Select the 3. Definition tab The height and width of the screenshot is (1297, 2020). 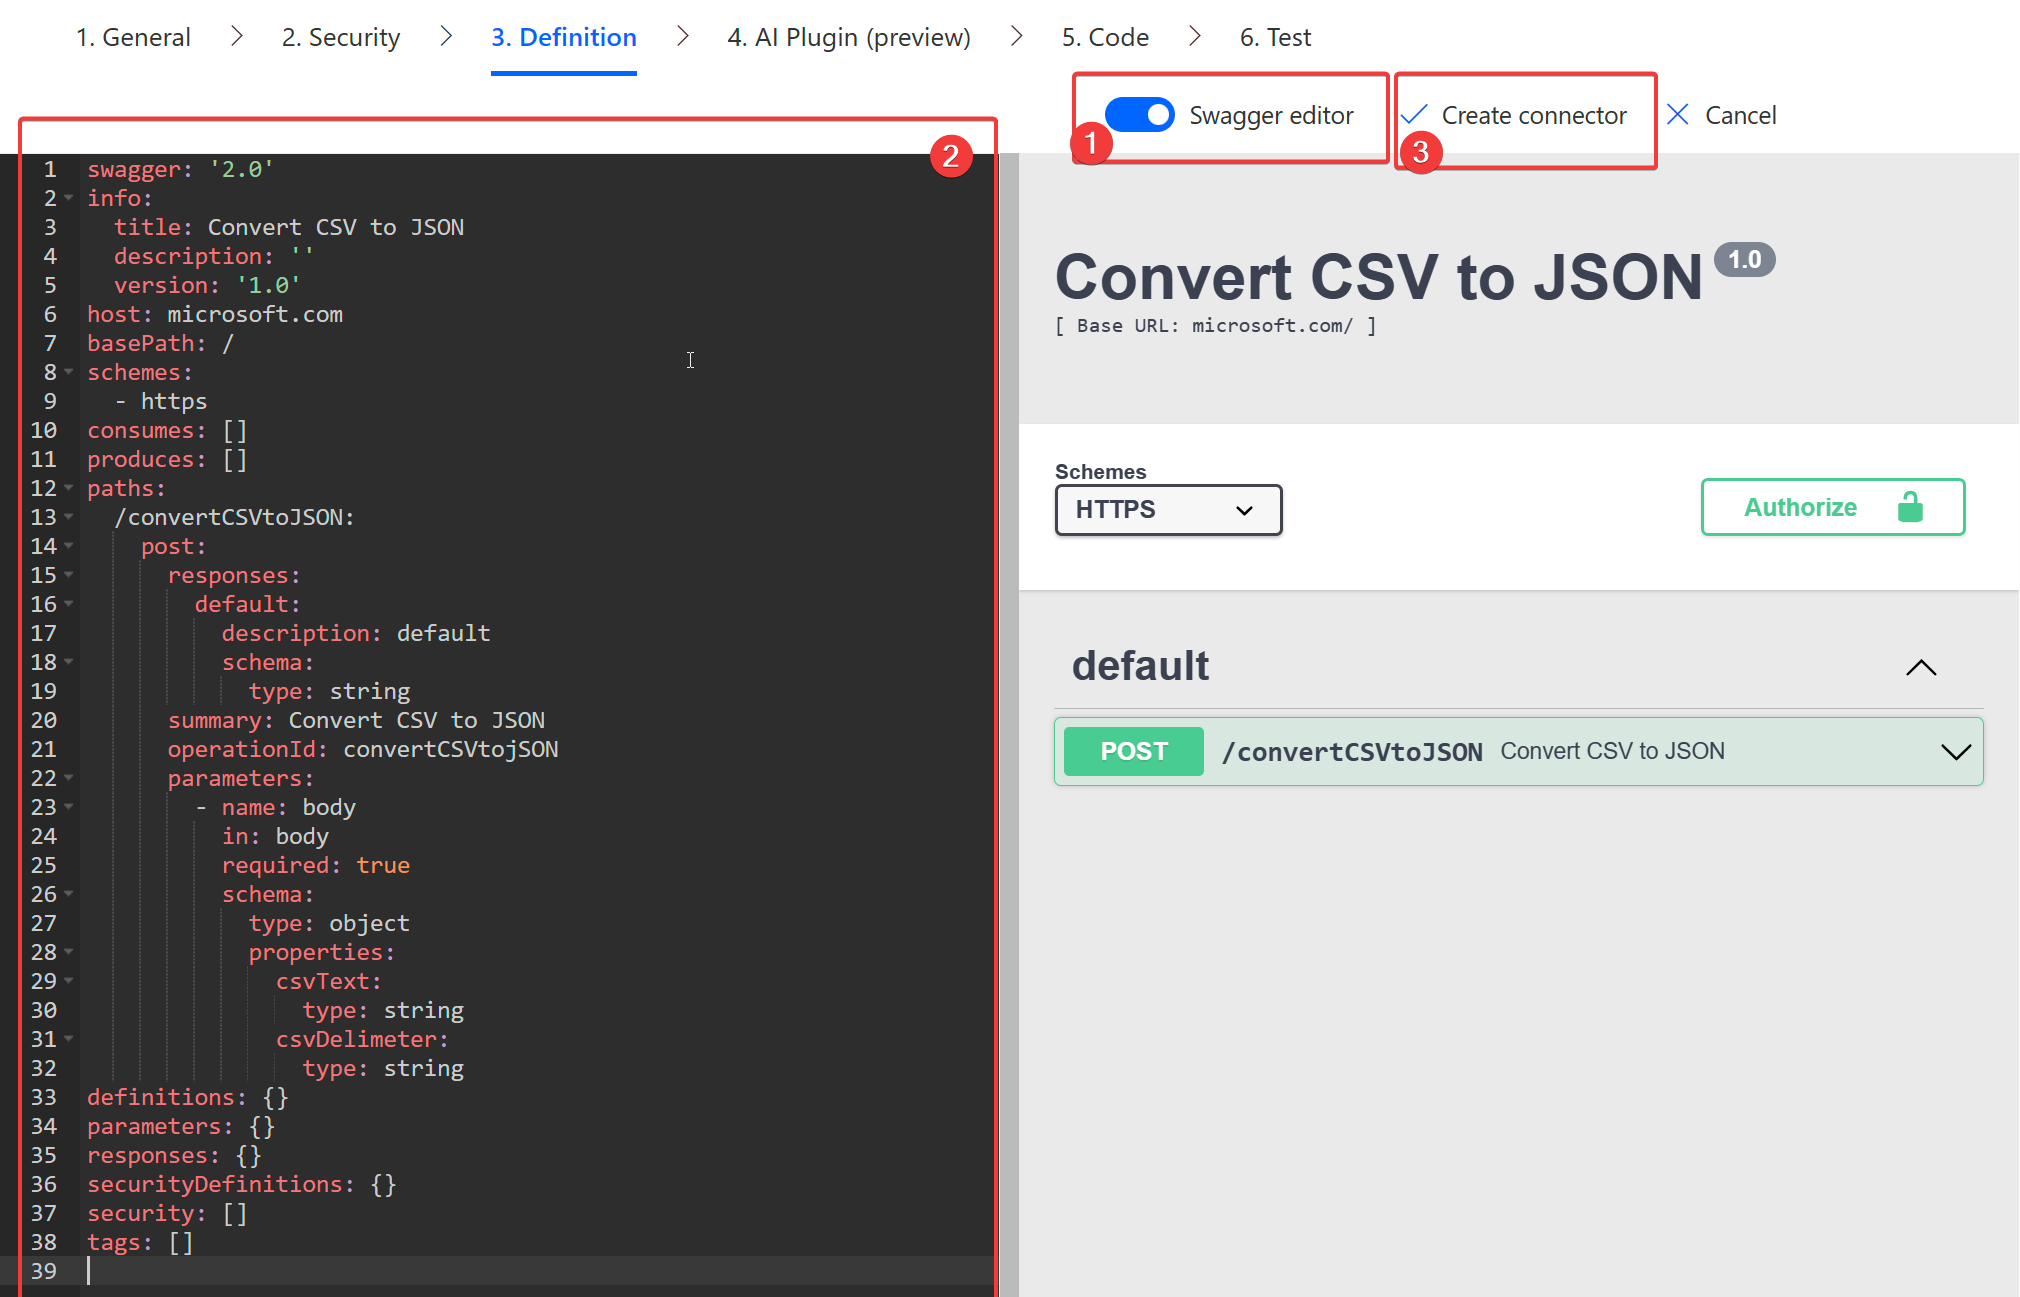[x=564, y=37]
